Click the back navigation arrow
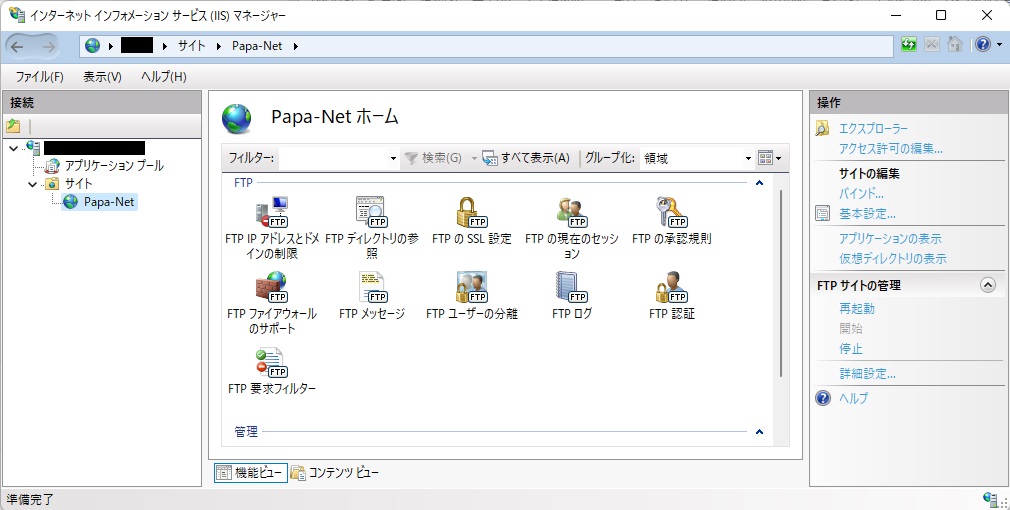Image resolution: width=1010 pixels, height=510 pixels. pos(17,46)
